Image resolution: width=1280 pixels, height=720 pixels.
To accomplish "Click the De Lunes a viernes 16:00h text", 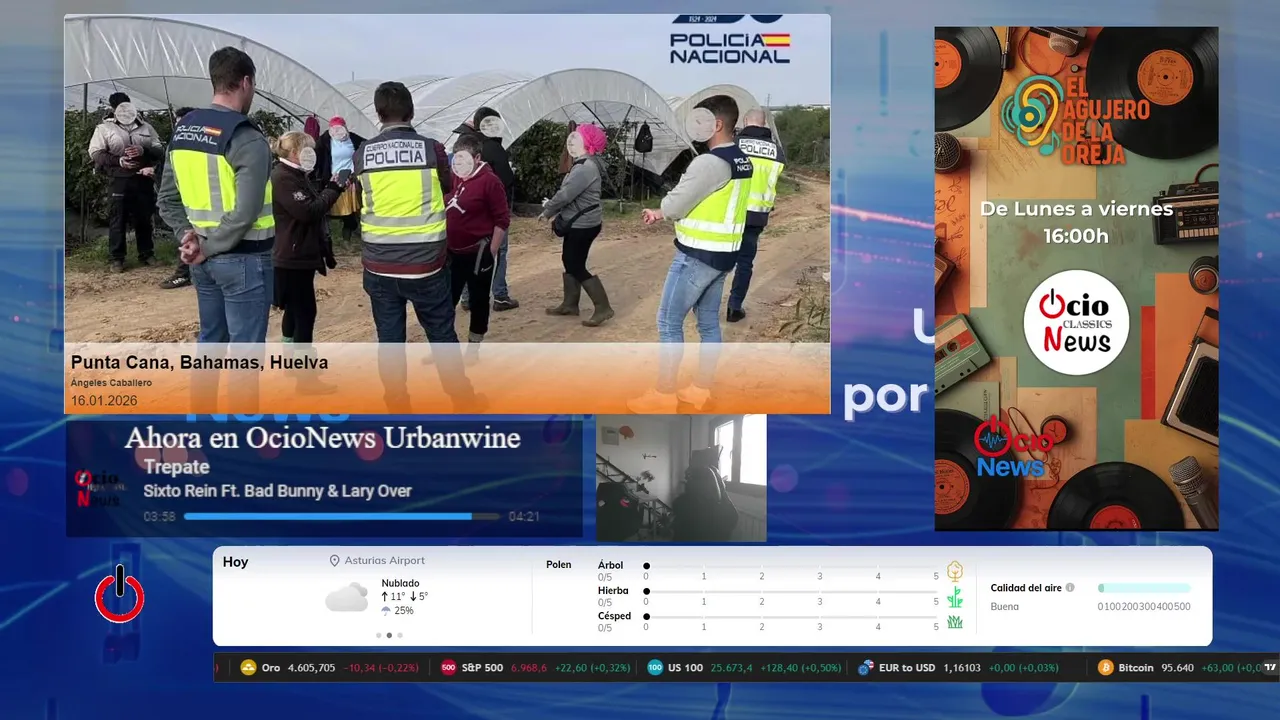I will click(x=1076, y=222).
